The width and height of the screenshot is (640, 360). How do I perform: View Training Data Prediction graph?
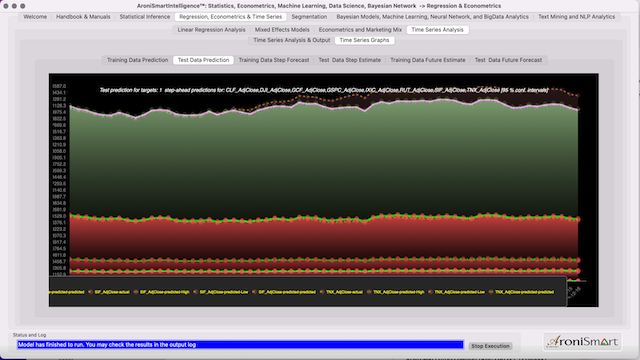point(137,60)
